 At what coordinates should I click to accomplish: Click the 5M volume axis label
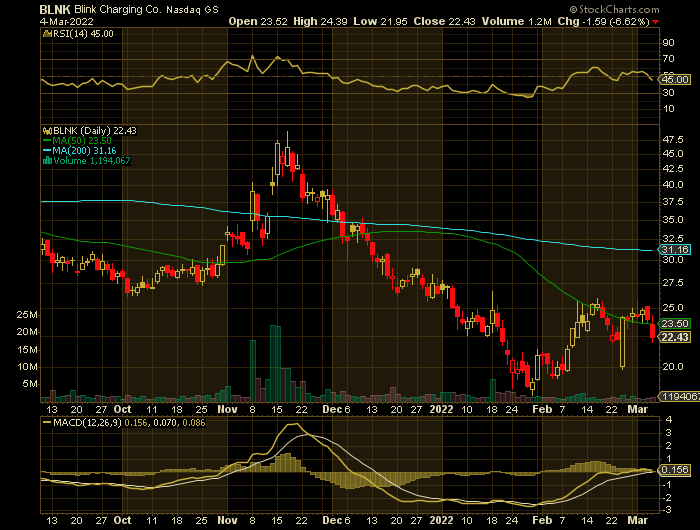pos(29,384)
